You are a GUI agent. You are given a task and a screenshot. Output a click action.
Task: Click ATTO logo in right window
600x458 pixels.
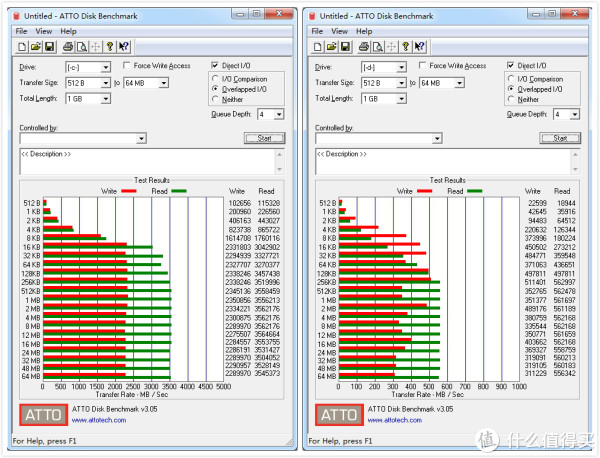[x=339, y=415]
